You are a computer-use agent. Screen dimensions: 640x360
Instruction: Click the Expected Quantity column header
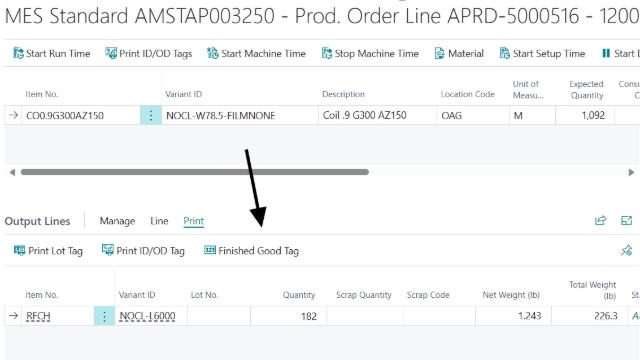(587, 89)
